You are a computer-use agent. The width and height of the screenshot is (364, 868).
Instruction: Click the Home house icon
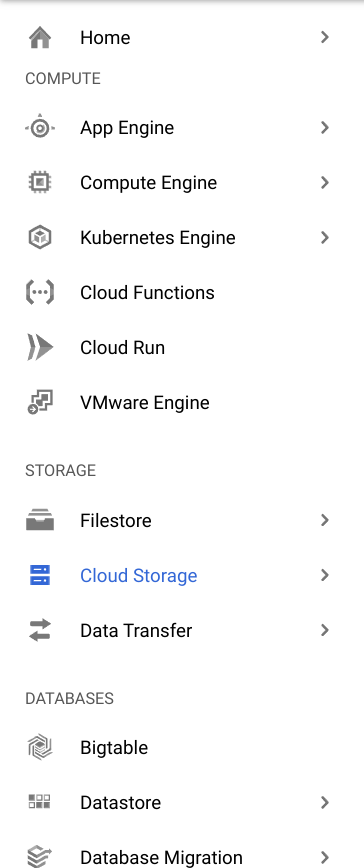point(40,38)
